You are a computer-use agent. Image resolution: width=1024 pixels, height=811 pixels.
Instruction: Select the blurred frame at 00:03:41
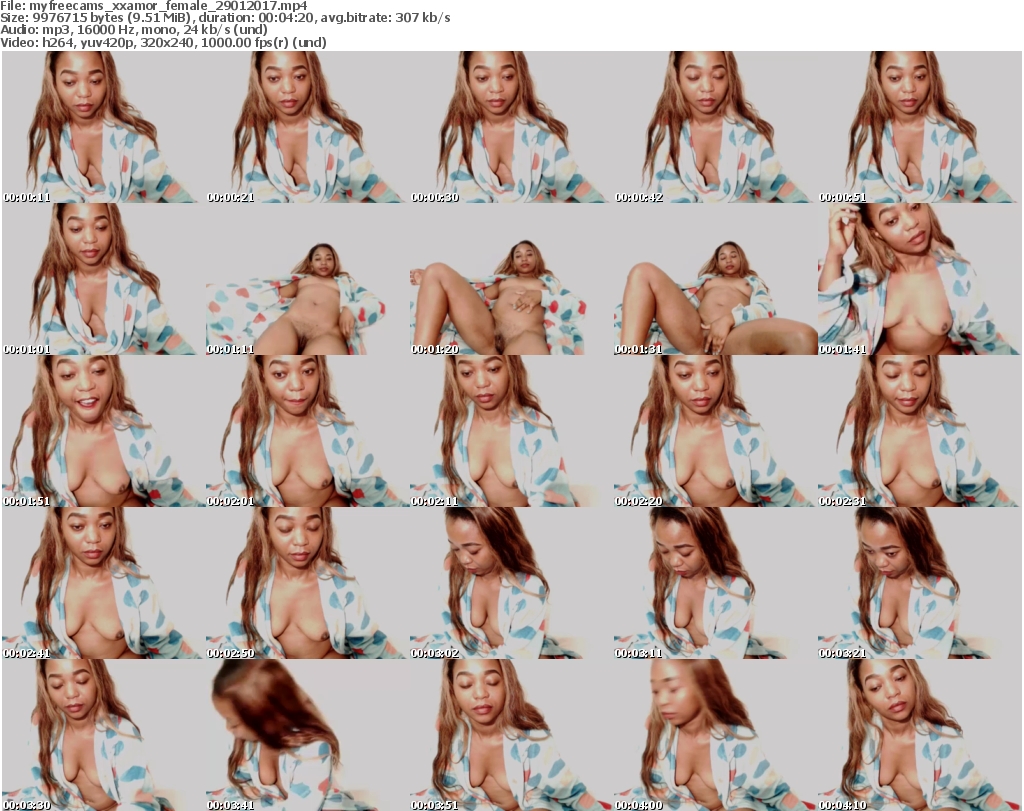[307, 735]
